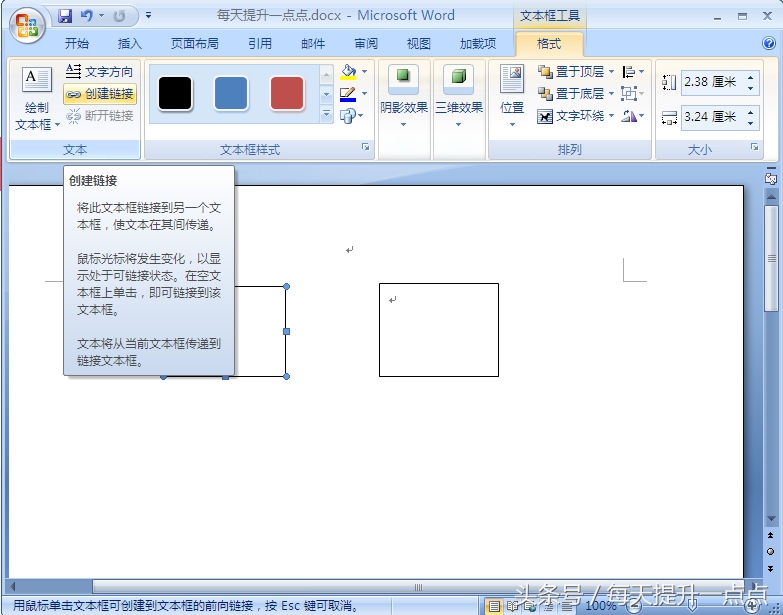Image resolution: width=783 pixels, height=615 pixels.
Task: Click the Draw Text Box icon
Action: pyautogui.click(x=36, y=80)
